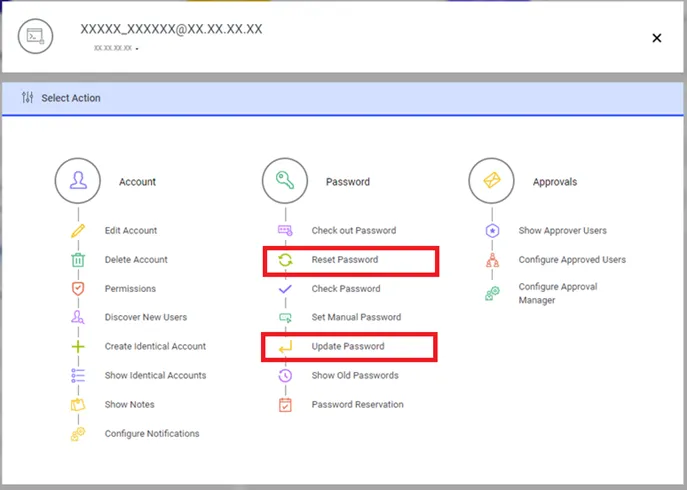Viewport: 687px width, 490px height.
Task: Open Edit Account
Action: [x=131, y=231]
